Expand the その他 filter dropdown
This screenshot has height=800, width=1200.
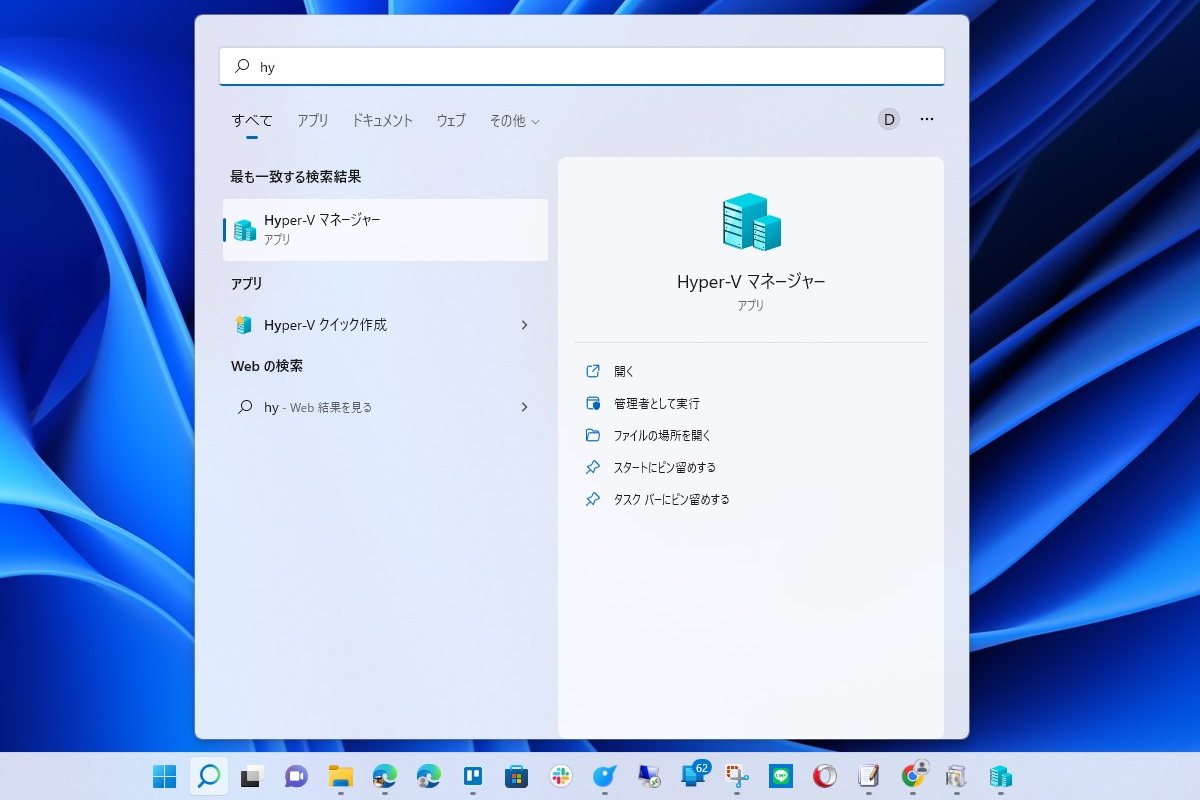[514, 120]
